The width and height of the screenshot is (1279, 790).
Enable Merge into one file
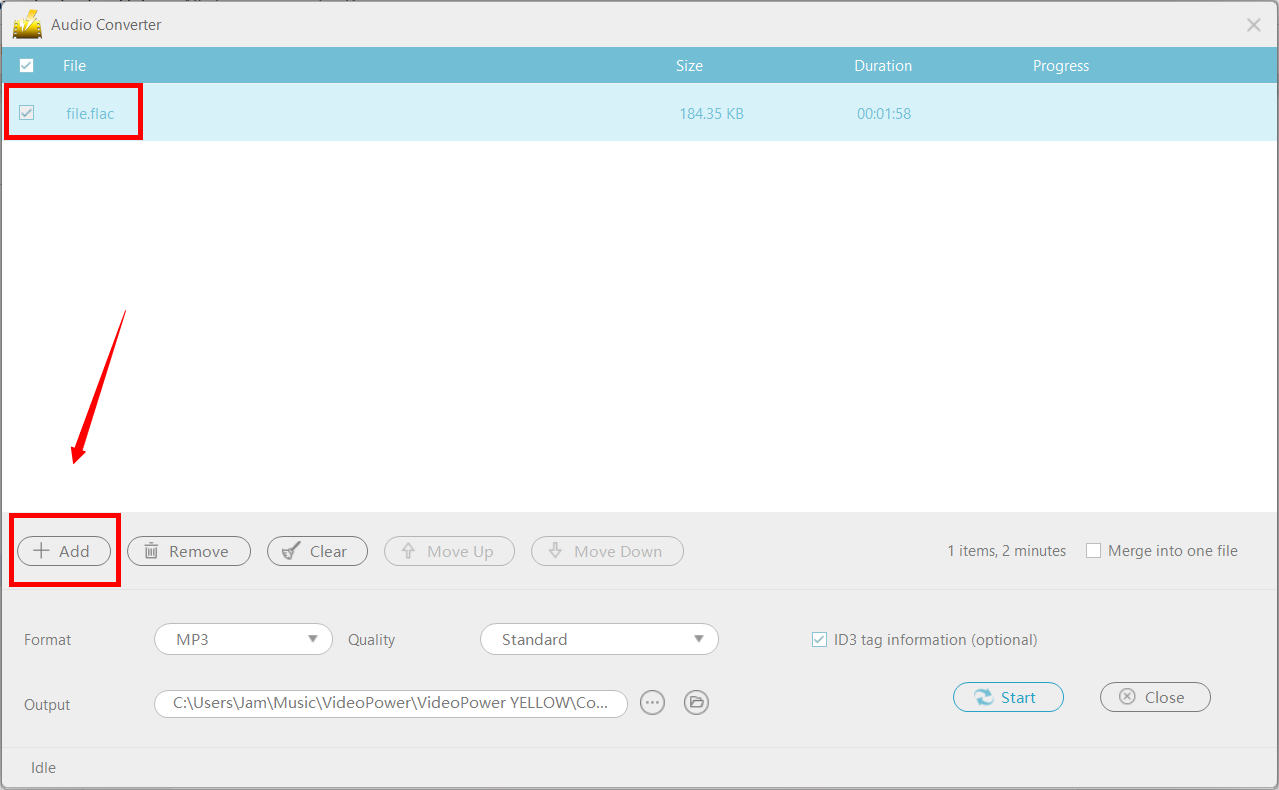tap(1093, 549)
